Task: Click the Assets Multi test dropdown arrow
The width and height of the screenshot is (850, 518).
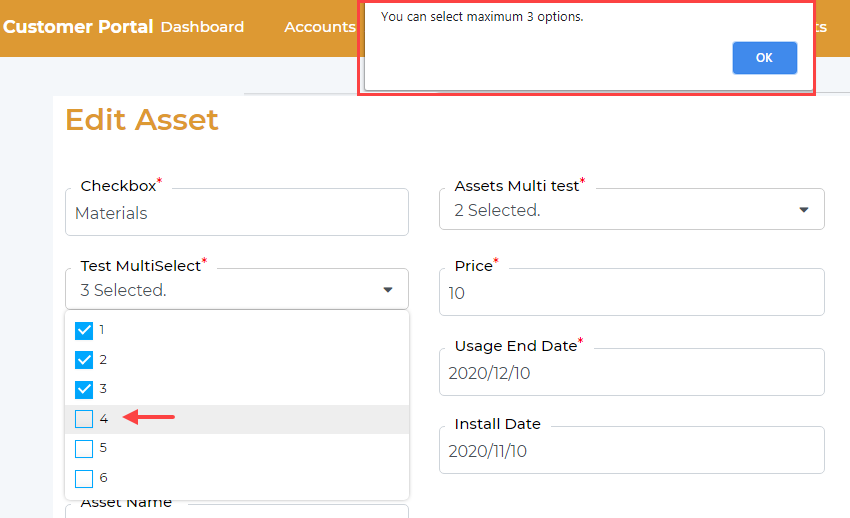Action: tap(803, 210)
